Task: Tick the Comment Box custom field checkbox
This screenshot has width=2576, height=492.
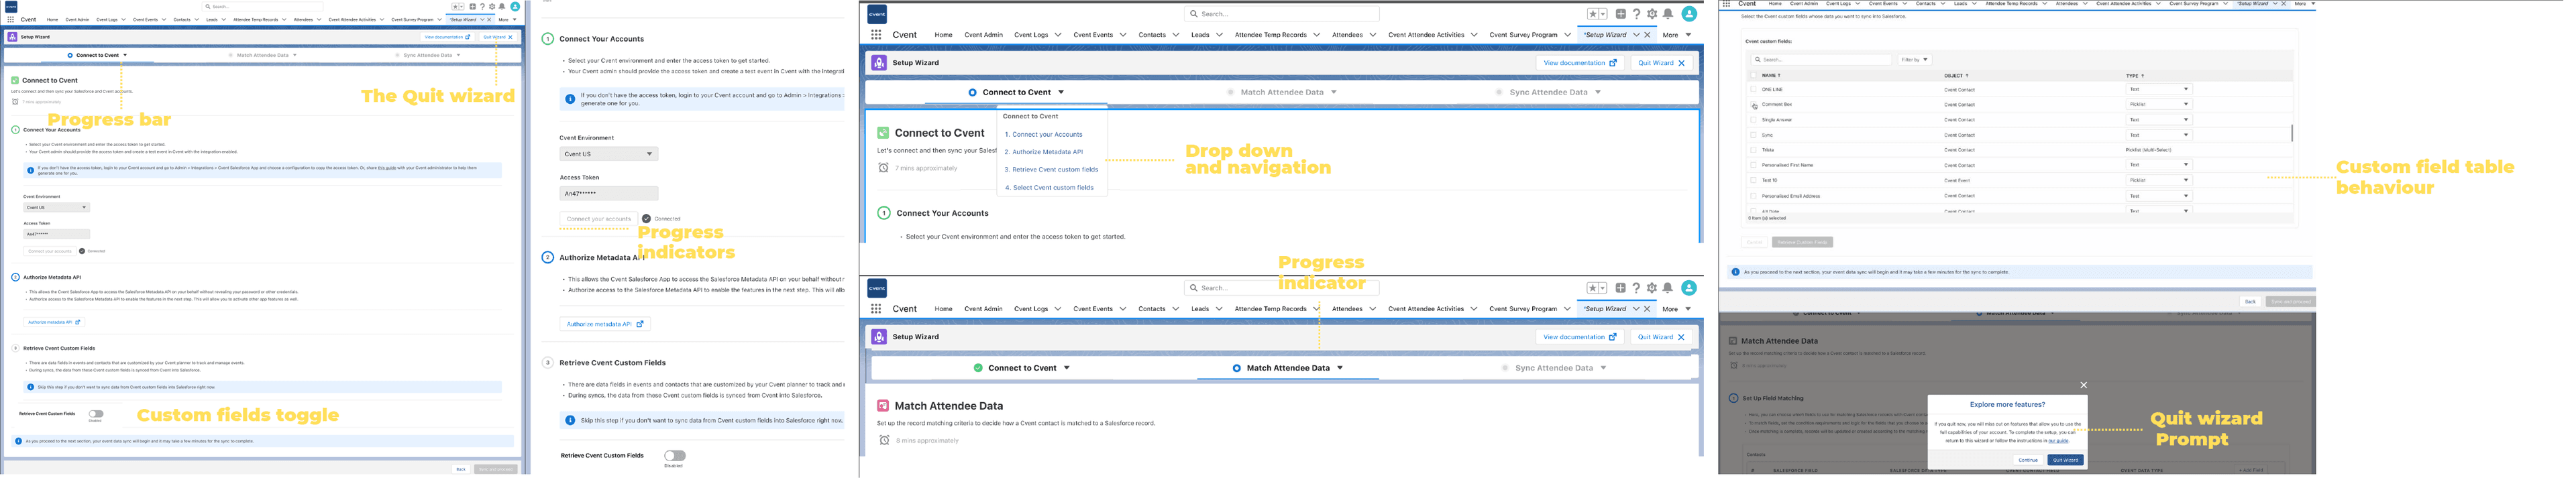Action: [x=1753, y=104]
